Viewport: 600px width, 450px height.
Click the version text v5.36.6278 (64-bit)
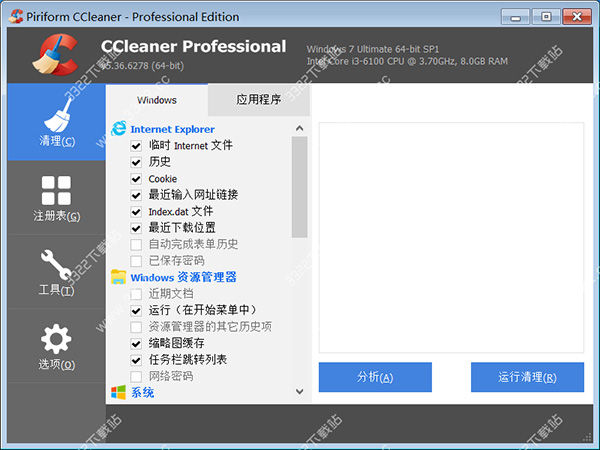(x=142, y=66)
